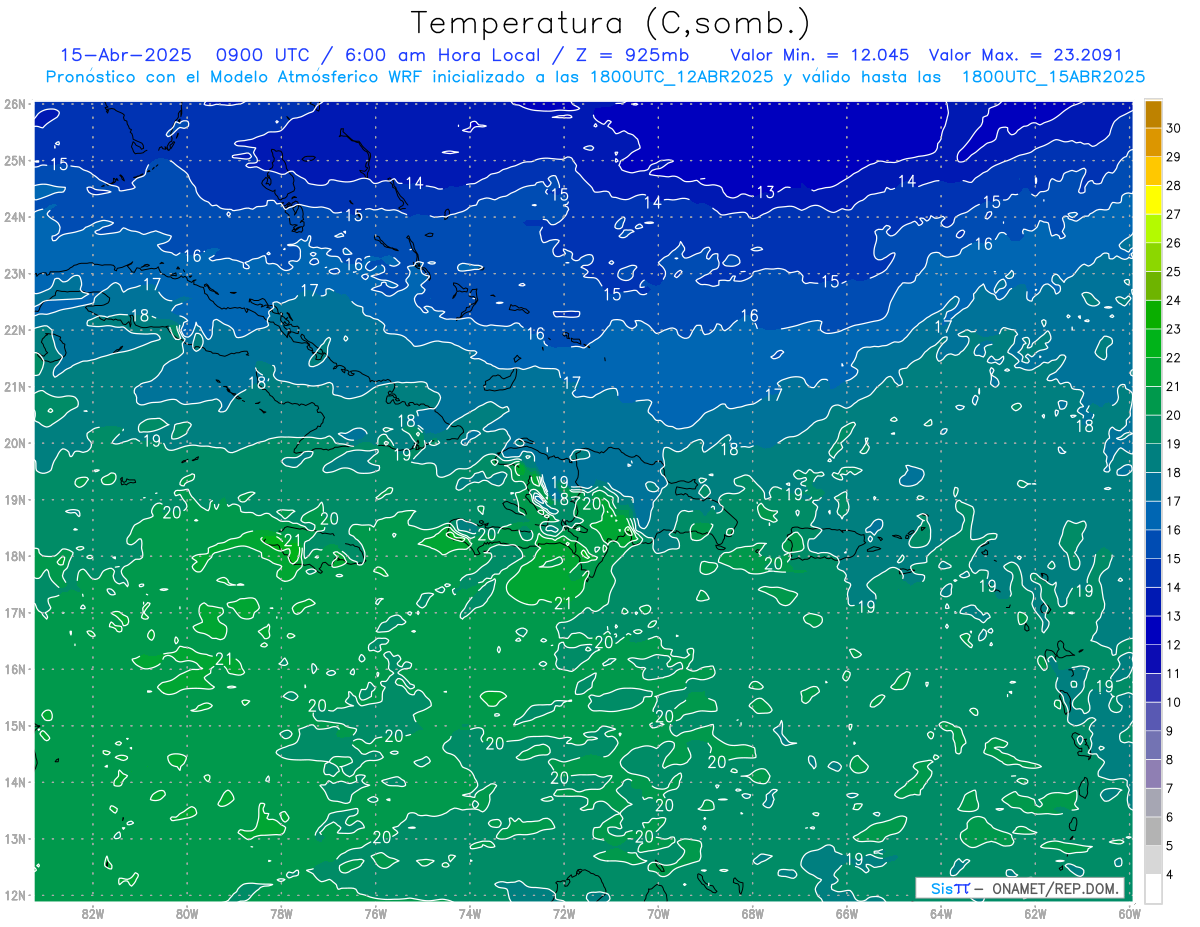This screenshot has width=1200, height=927.
Task: Click the 80W longitude axis label
Action: [x=187, y=913]
